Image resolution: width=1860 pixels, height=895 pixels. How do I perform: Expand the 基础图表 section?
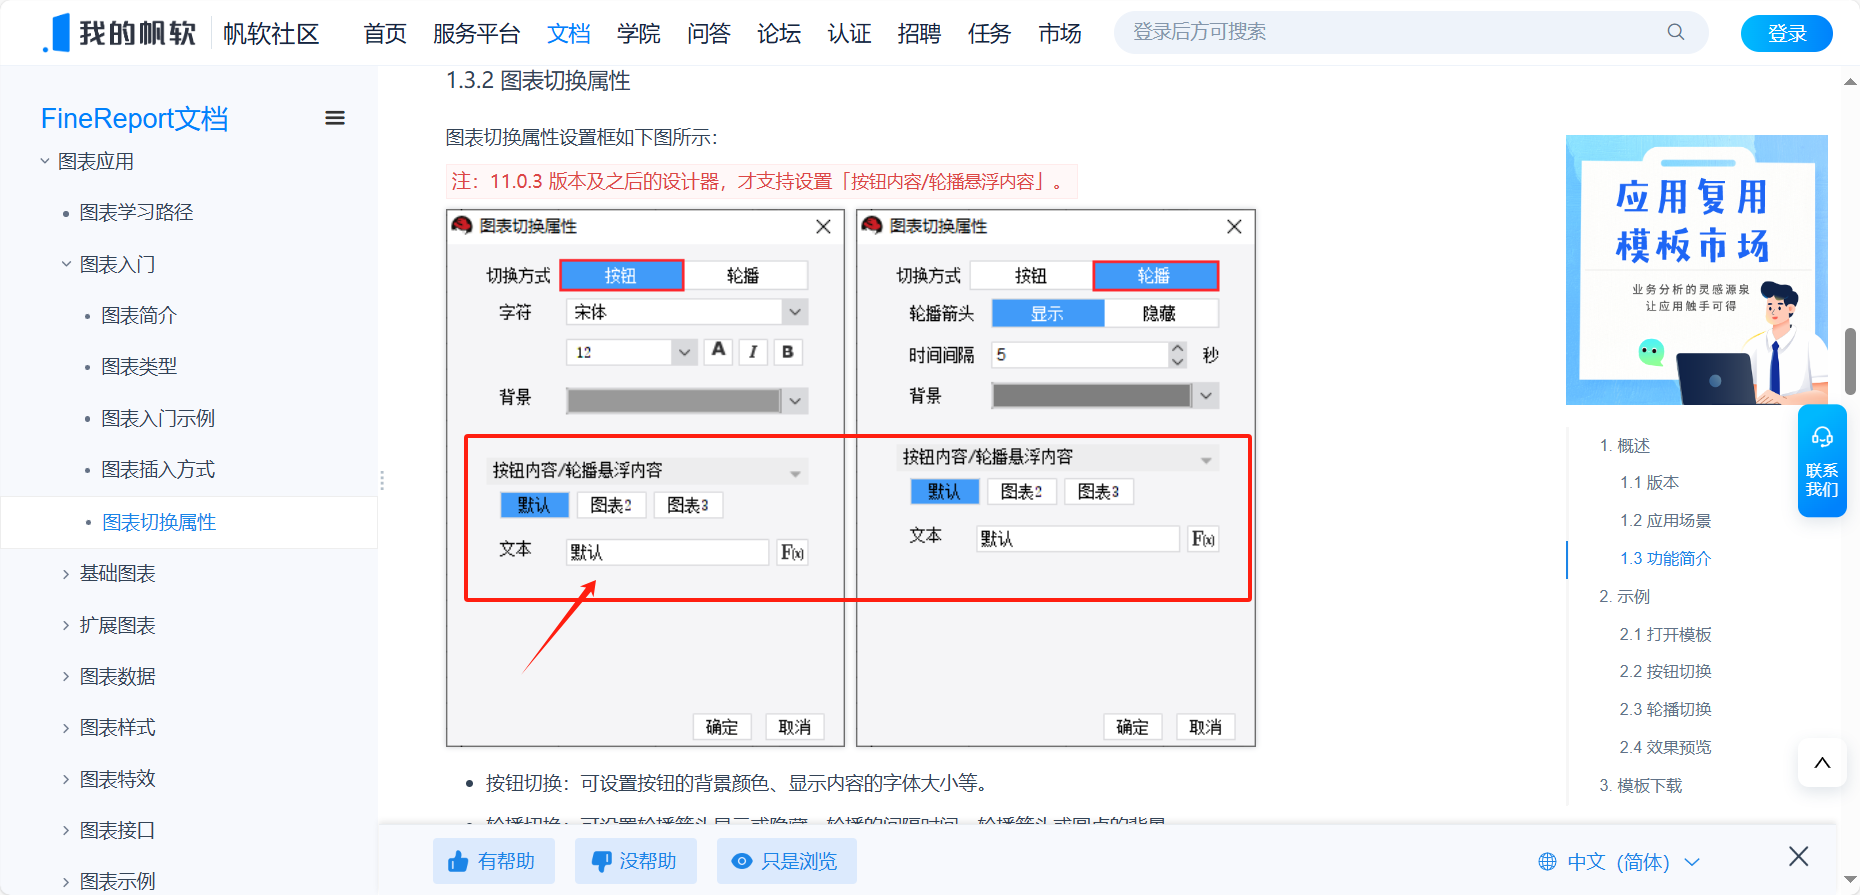(x=66, y=574)
